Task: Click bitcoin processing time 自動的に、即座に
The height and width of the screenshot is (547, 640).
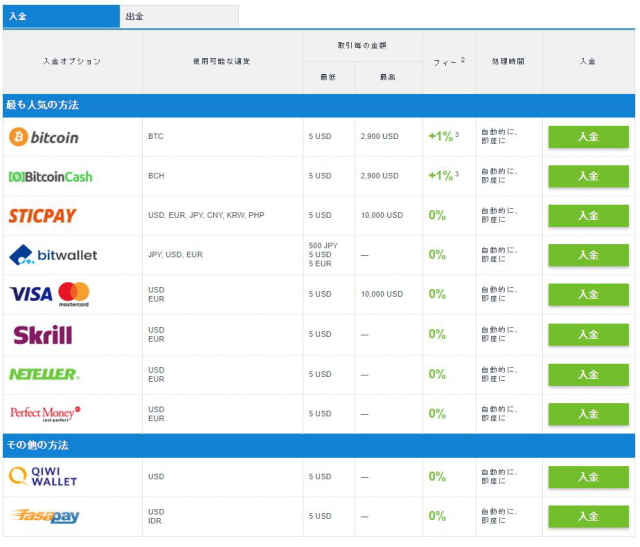Action: coord(499,136)
